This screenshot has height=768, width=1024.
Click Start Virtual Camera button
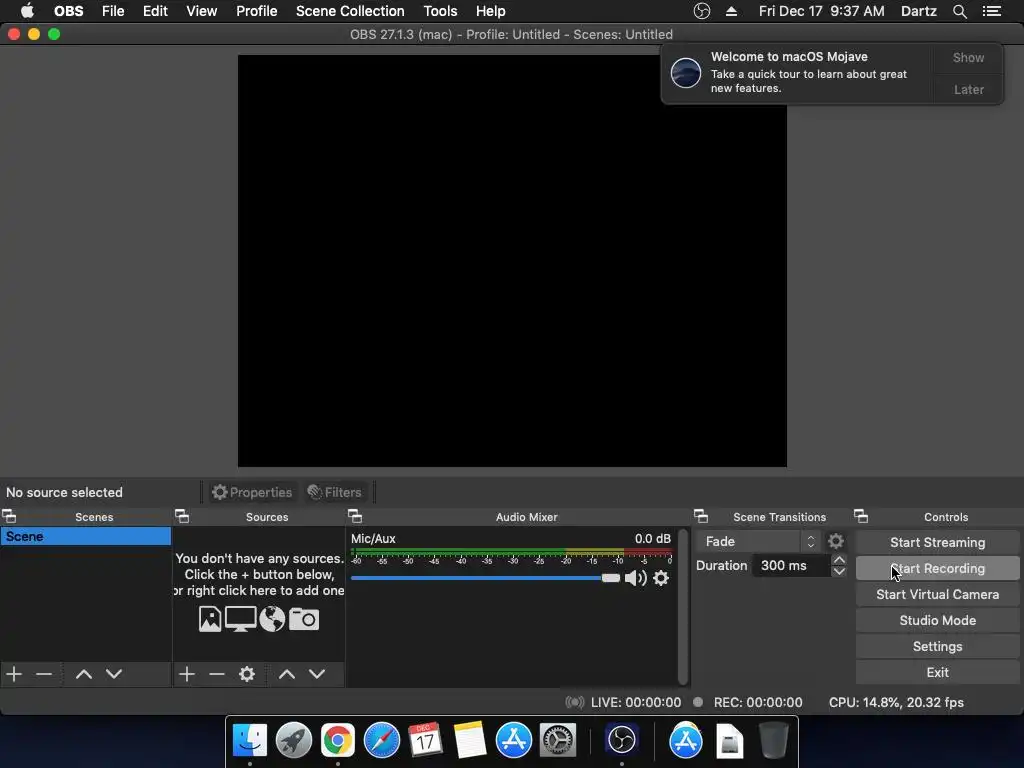937,594
